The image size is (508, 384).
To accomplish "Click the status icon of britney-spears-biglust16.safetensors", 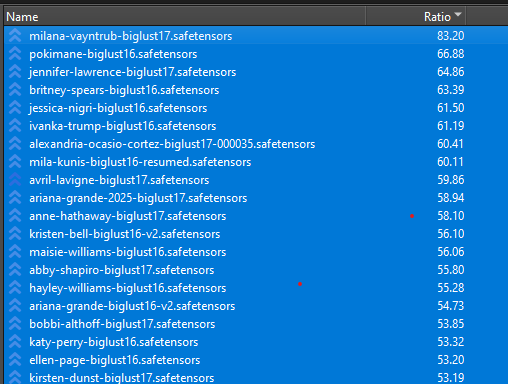I will [x=15, y=90].
